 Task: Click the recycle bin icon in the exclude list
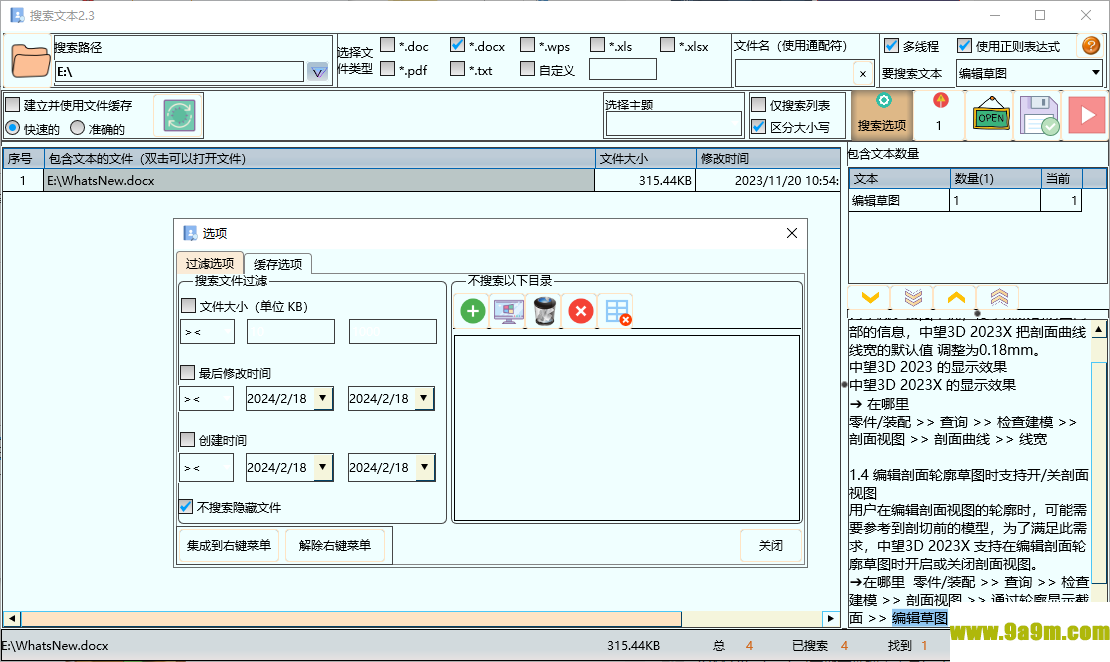[544, 311]
